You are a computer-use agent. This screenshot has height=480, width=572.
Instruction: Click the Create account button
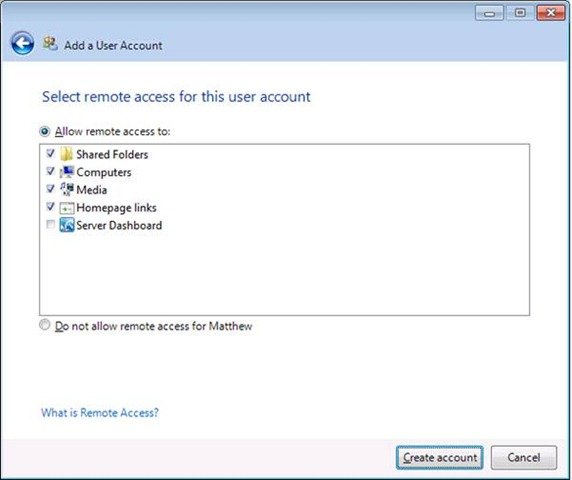(x=440, y=457)
